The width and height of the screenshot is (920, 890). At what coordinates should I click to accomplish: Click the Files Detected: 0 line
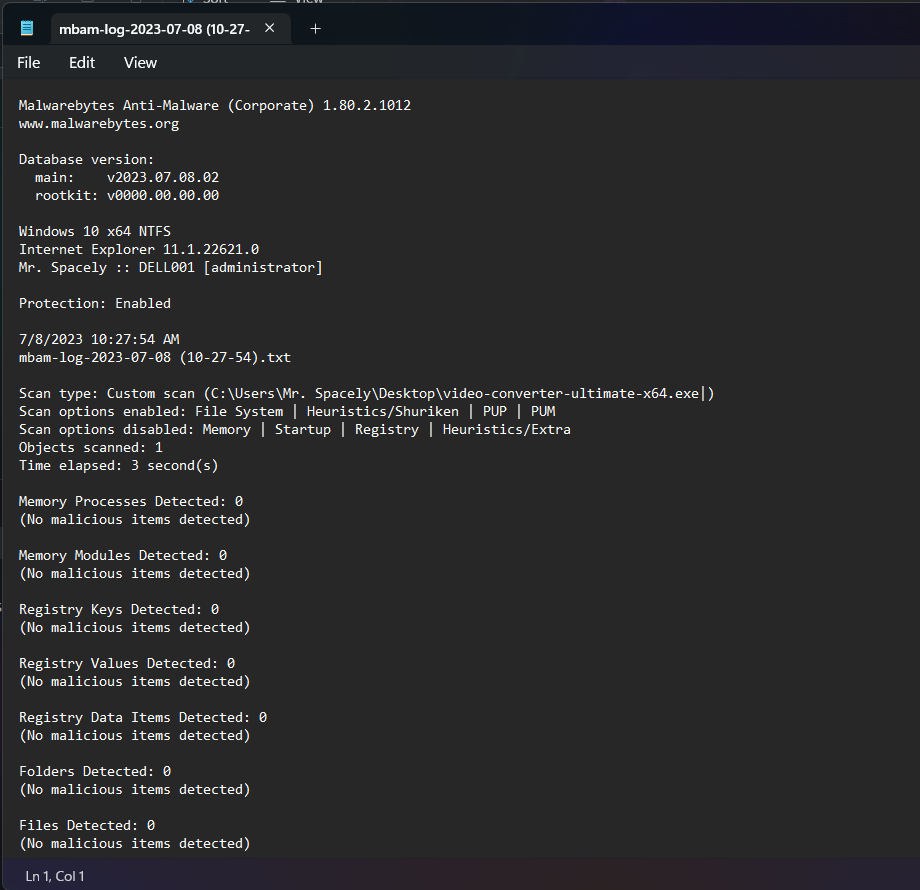[87, 825]
